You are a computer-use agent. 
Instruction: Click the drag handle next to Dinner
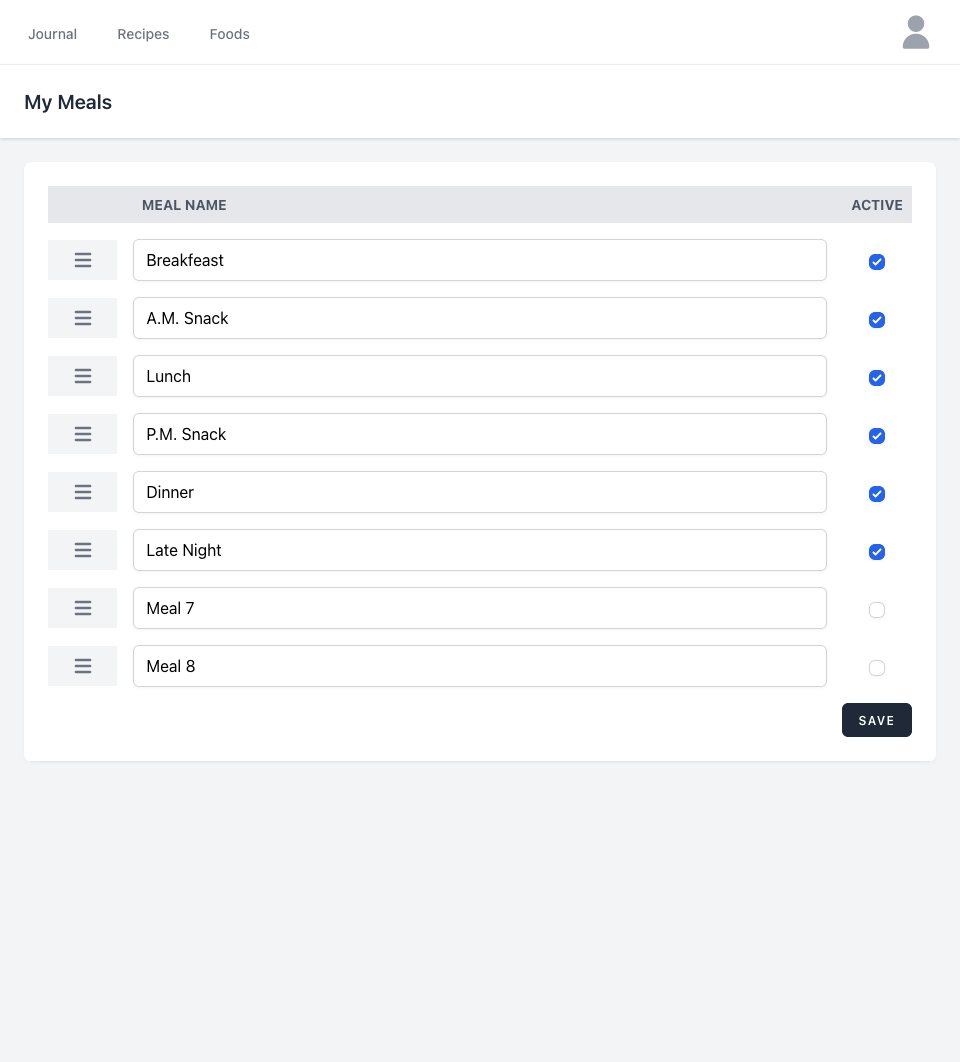83,492
